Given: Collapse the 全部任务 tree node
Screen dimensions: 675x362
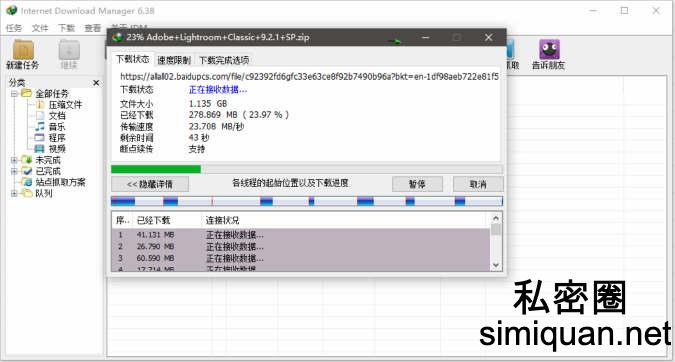Looking at the screenshot, I should click(14, 93).
